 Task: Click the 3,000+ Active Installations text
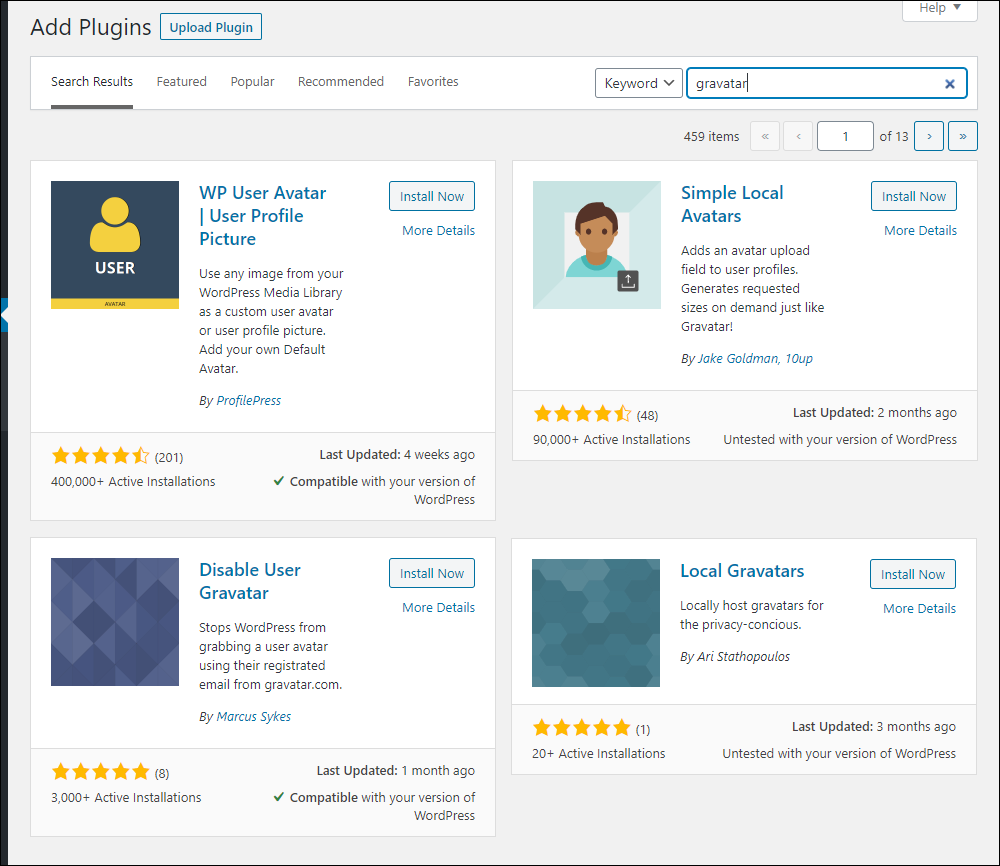pos(126,797)
